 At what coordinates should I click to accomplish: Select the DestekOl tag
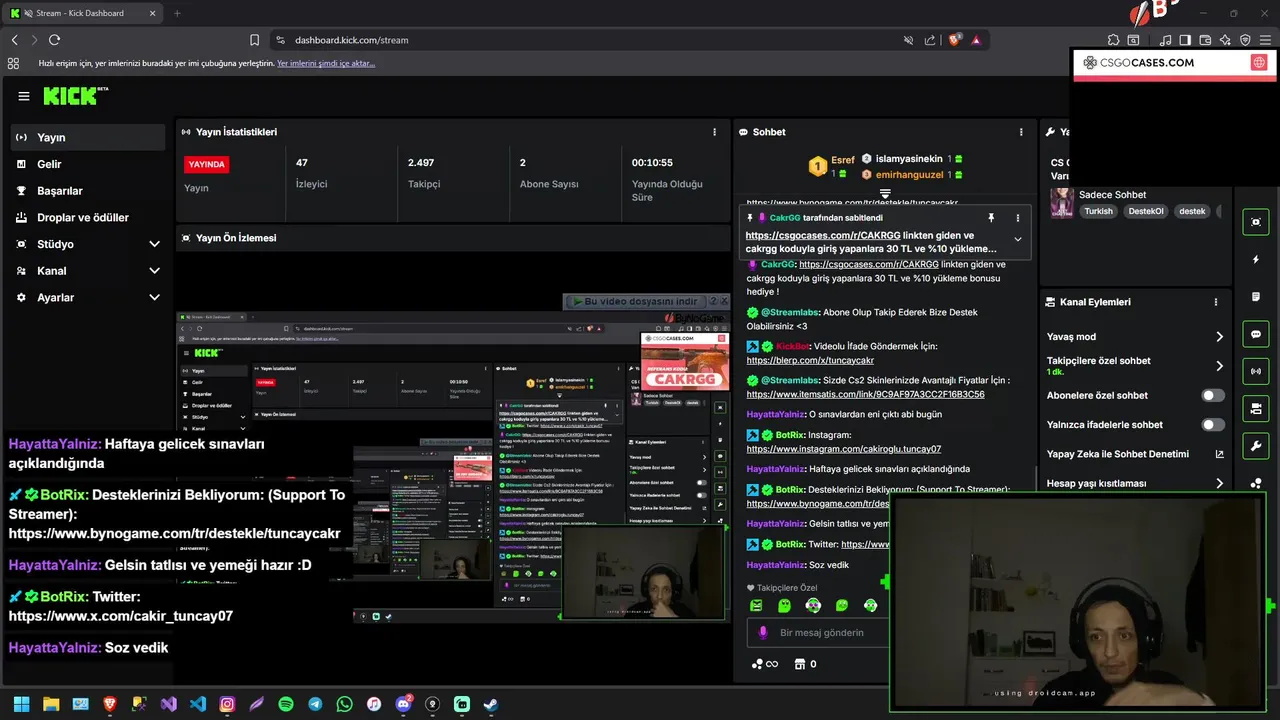click(x=1146, y=211)
